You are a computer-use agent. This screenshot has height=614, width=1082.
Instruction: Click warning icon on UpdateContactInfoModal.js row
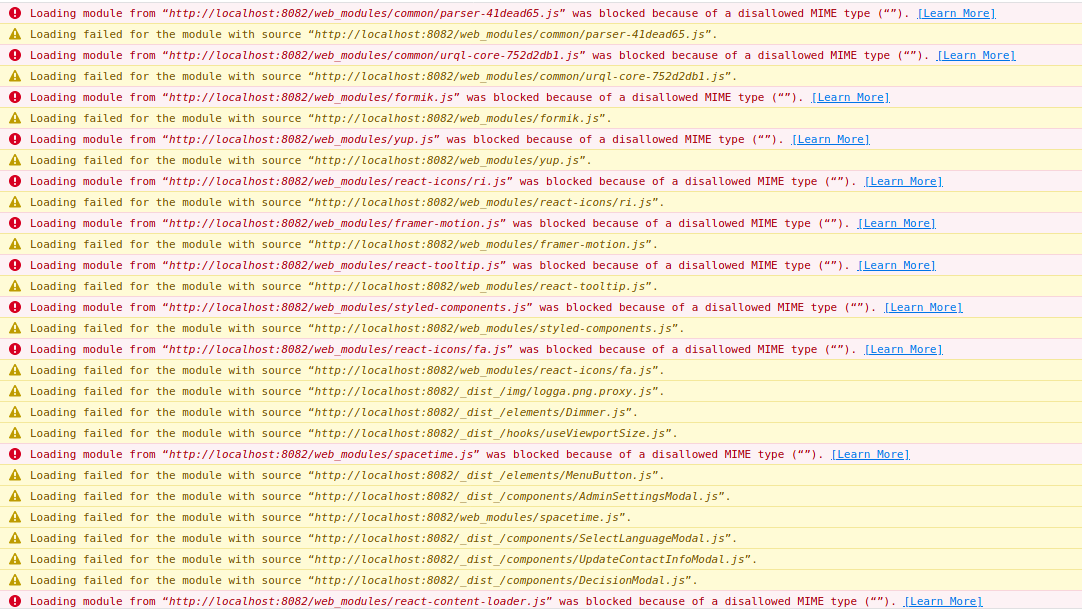point(15,559)
